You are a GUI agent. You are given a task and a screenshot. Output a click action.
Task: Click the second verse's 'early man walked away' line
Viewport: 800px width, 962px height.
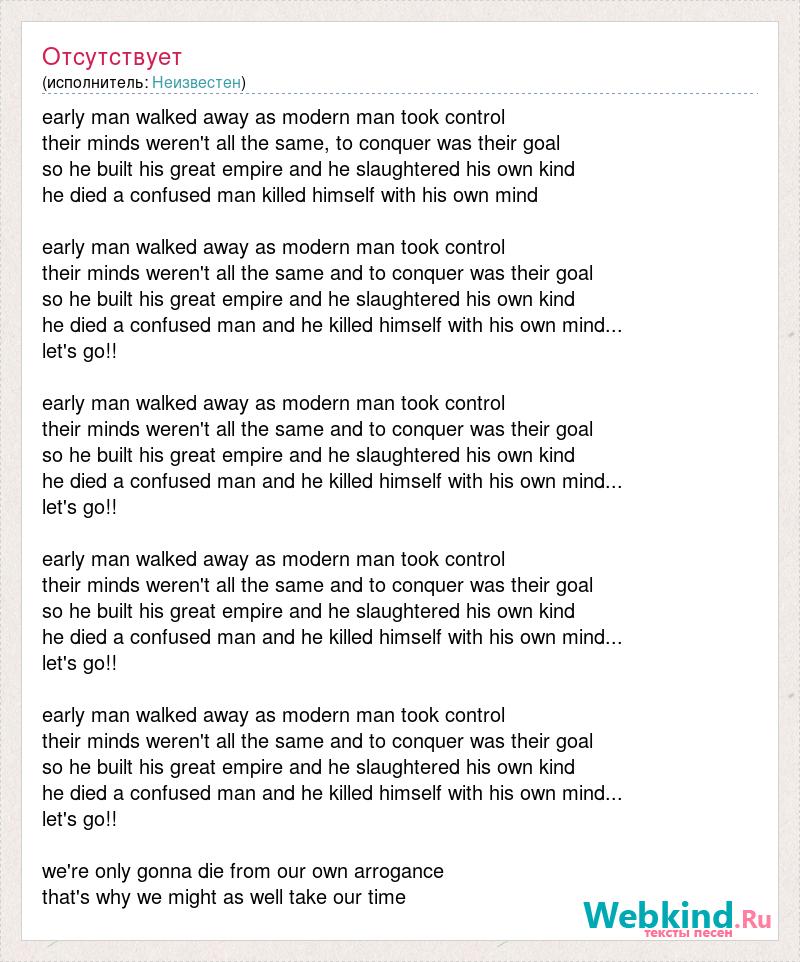coord(274,247)
